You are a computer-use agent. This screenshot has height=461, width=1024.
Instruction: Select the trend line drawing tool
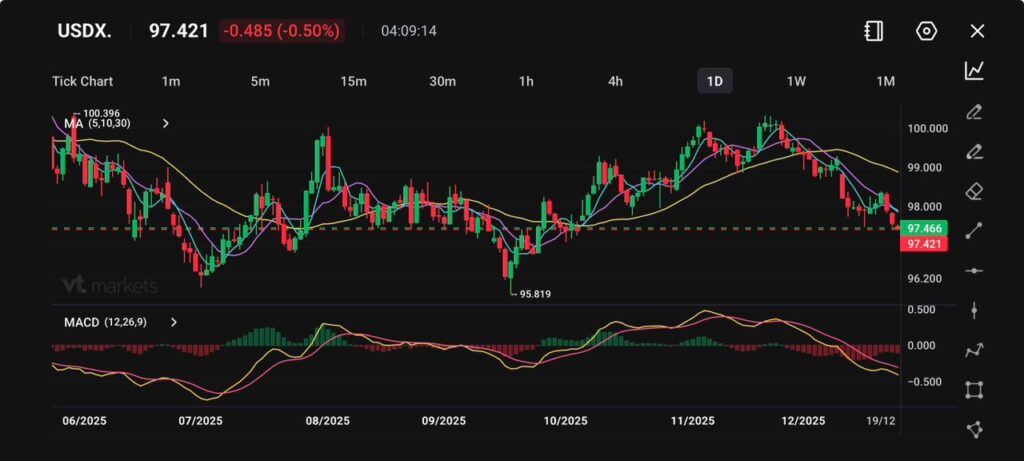coord(973,231)
